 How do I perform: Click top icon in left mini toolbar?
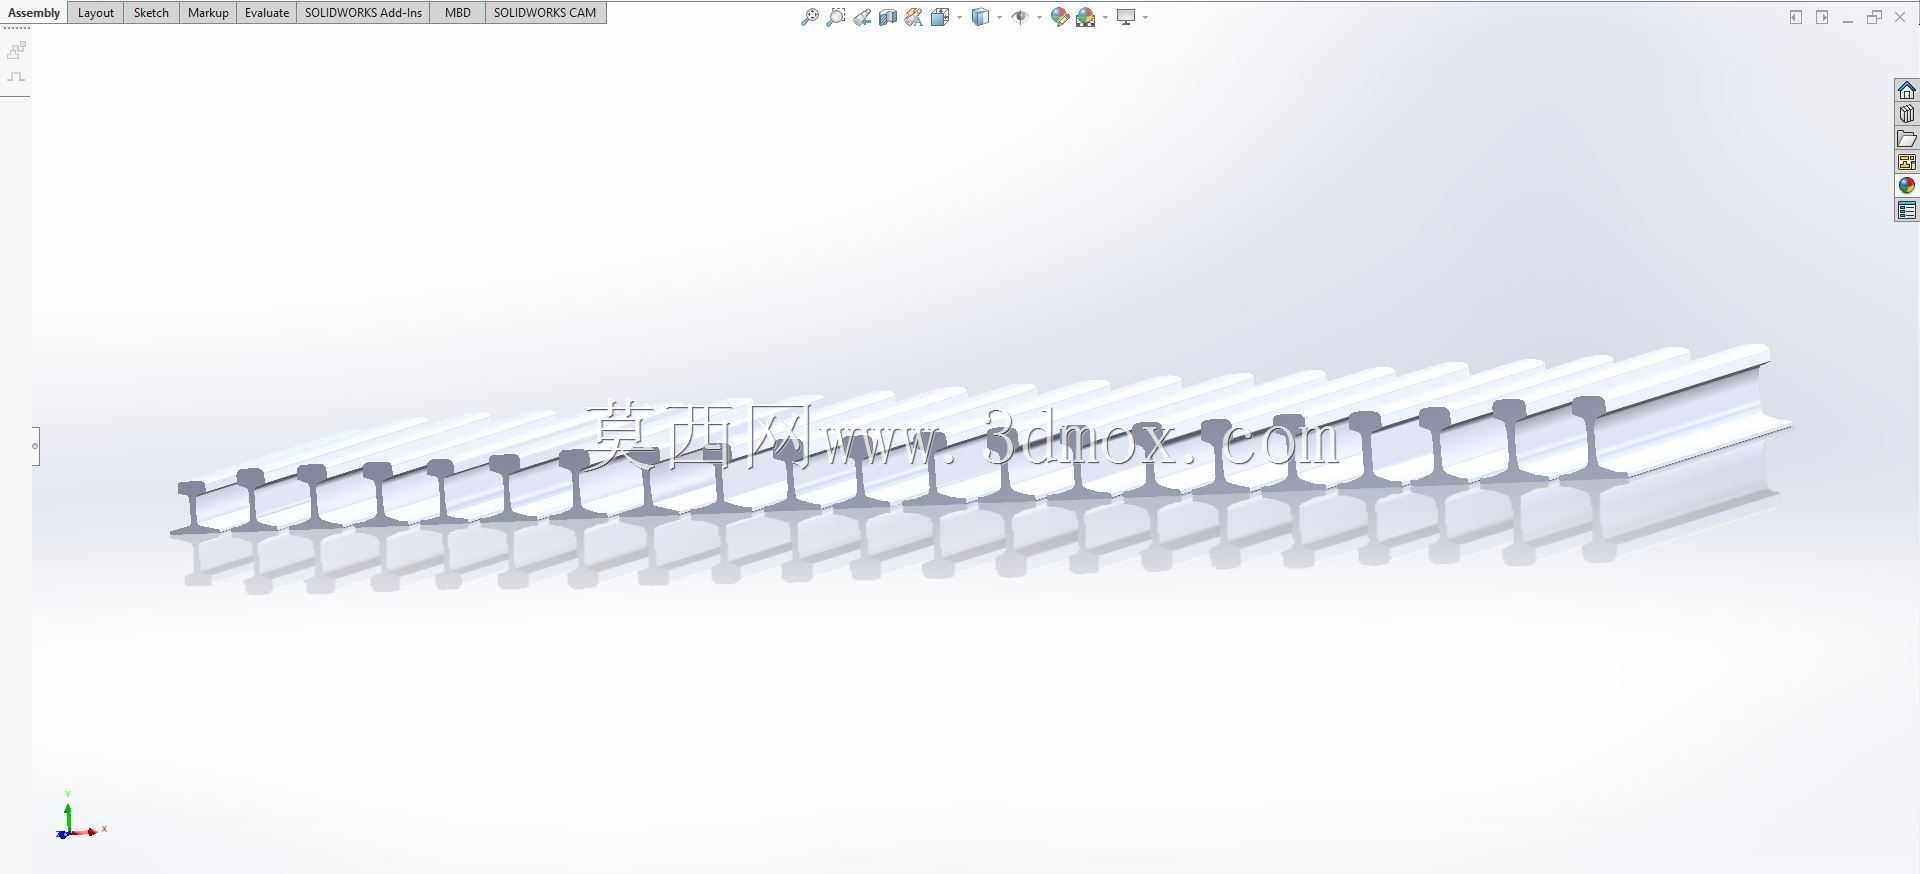pyautogui.click(x=16, y=50)
